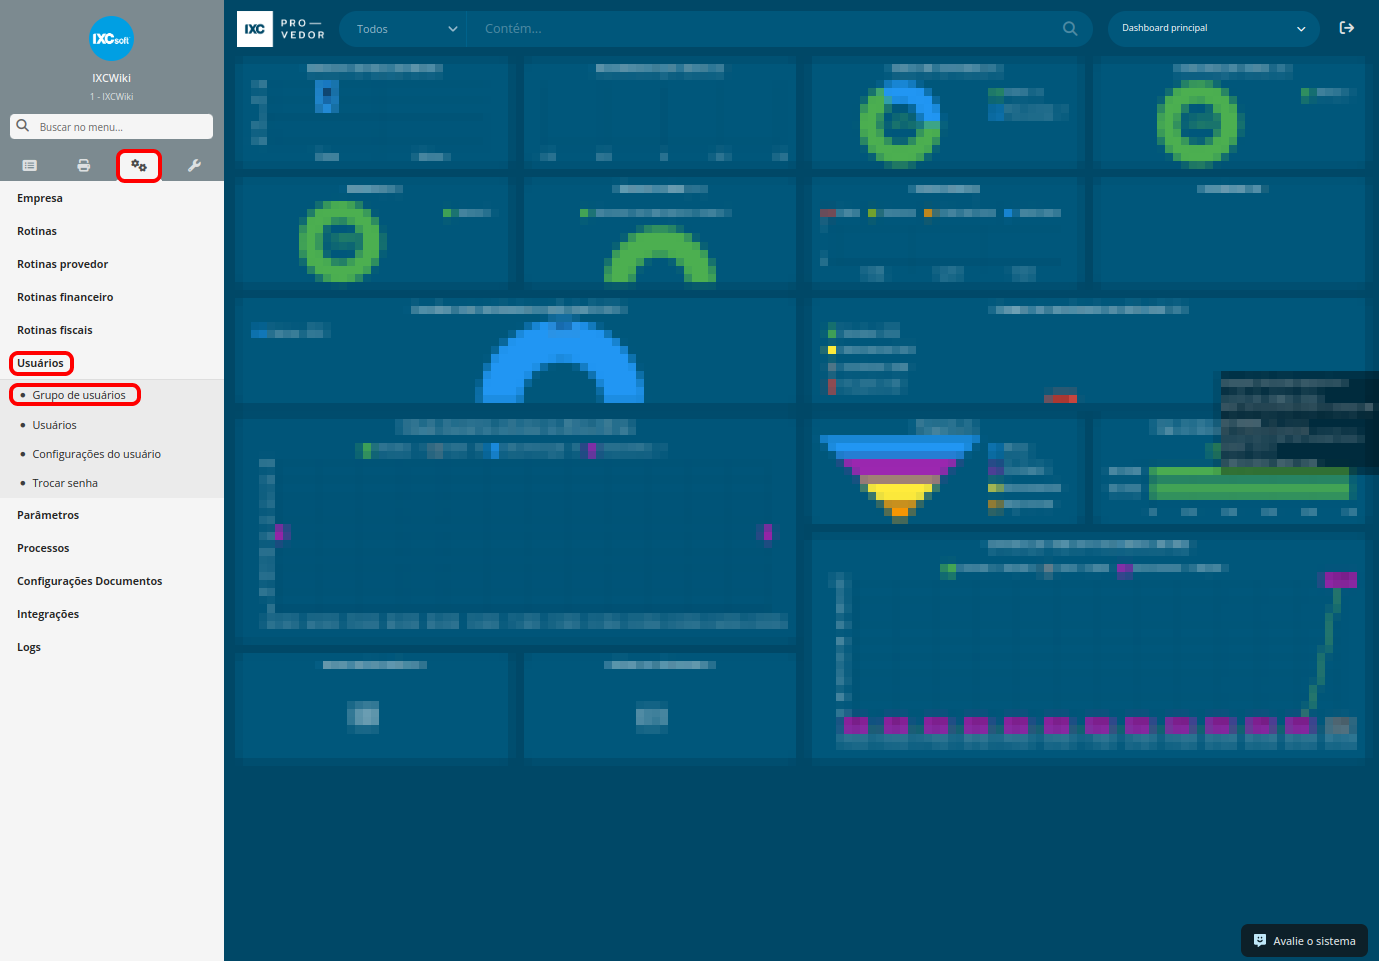Screen dimensions: 1379x961
Task: Select the gears settings sidebar tab
Action: pos(139,166)
